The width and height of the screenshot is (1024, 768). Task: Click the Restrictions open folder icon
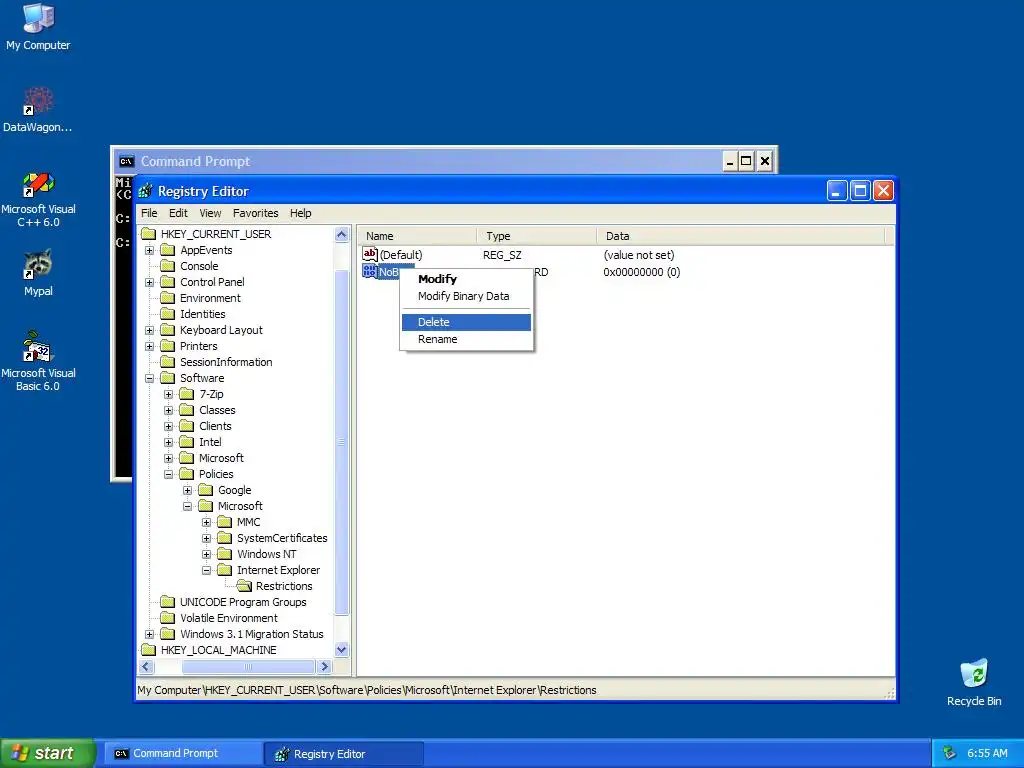(244, 586)
